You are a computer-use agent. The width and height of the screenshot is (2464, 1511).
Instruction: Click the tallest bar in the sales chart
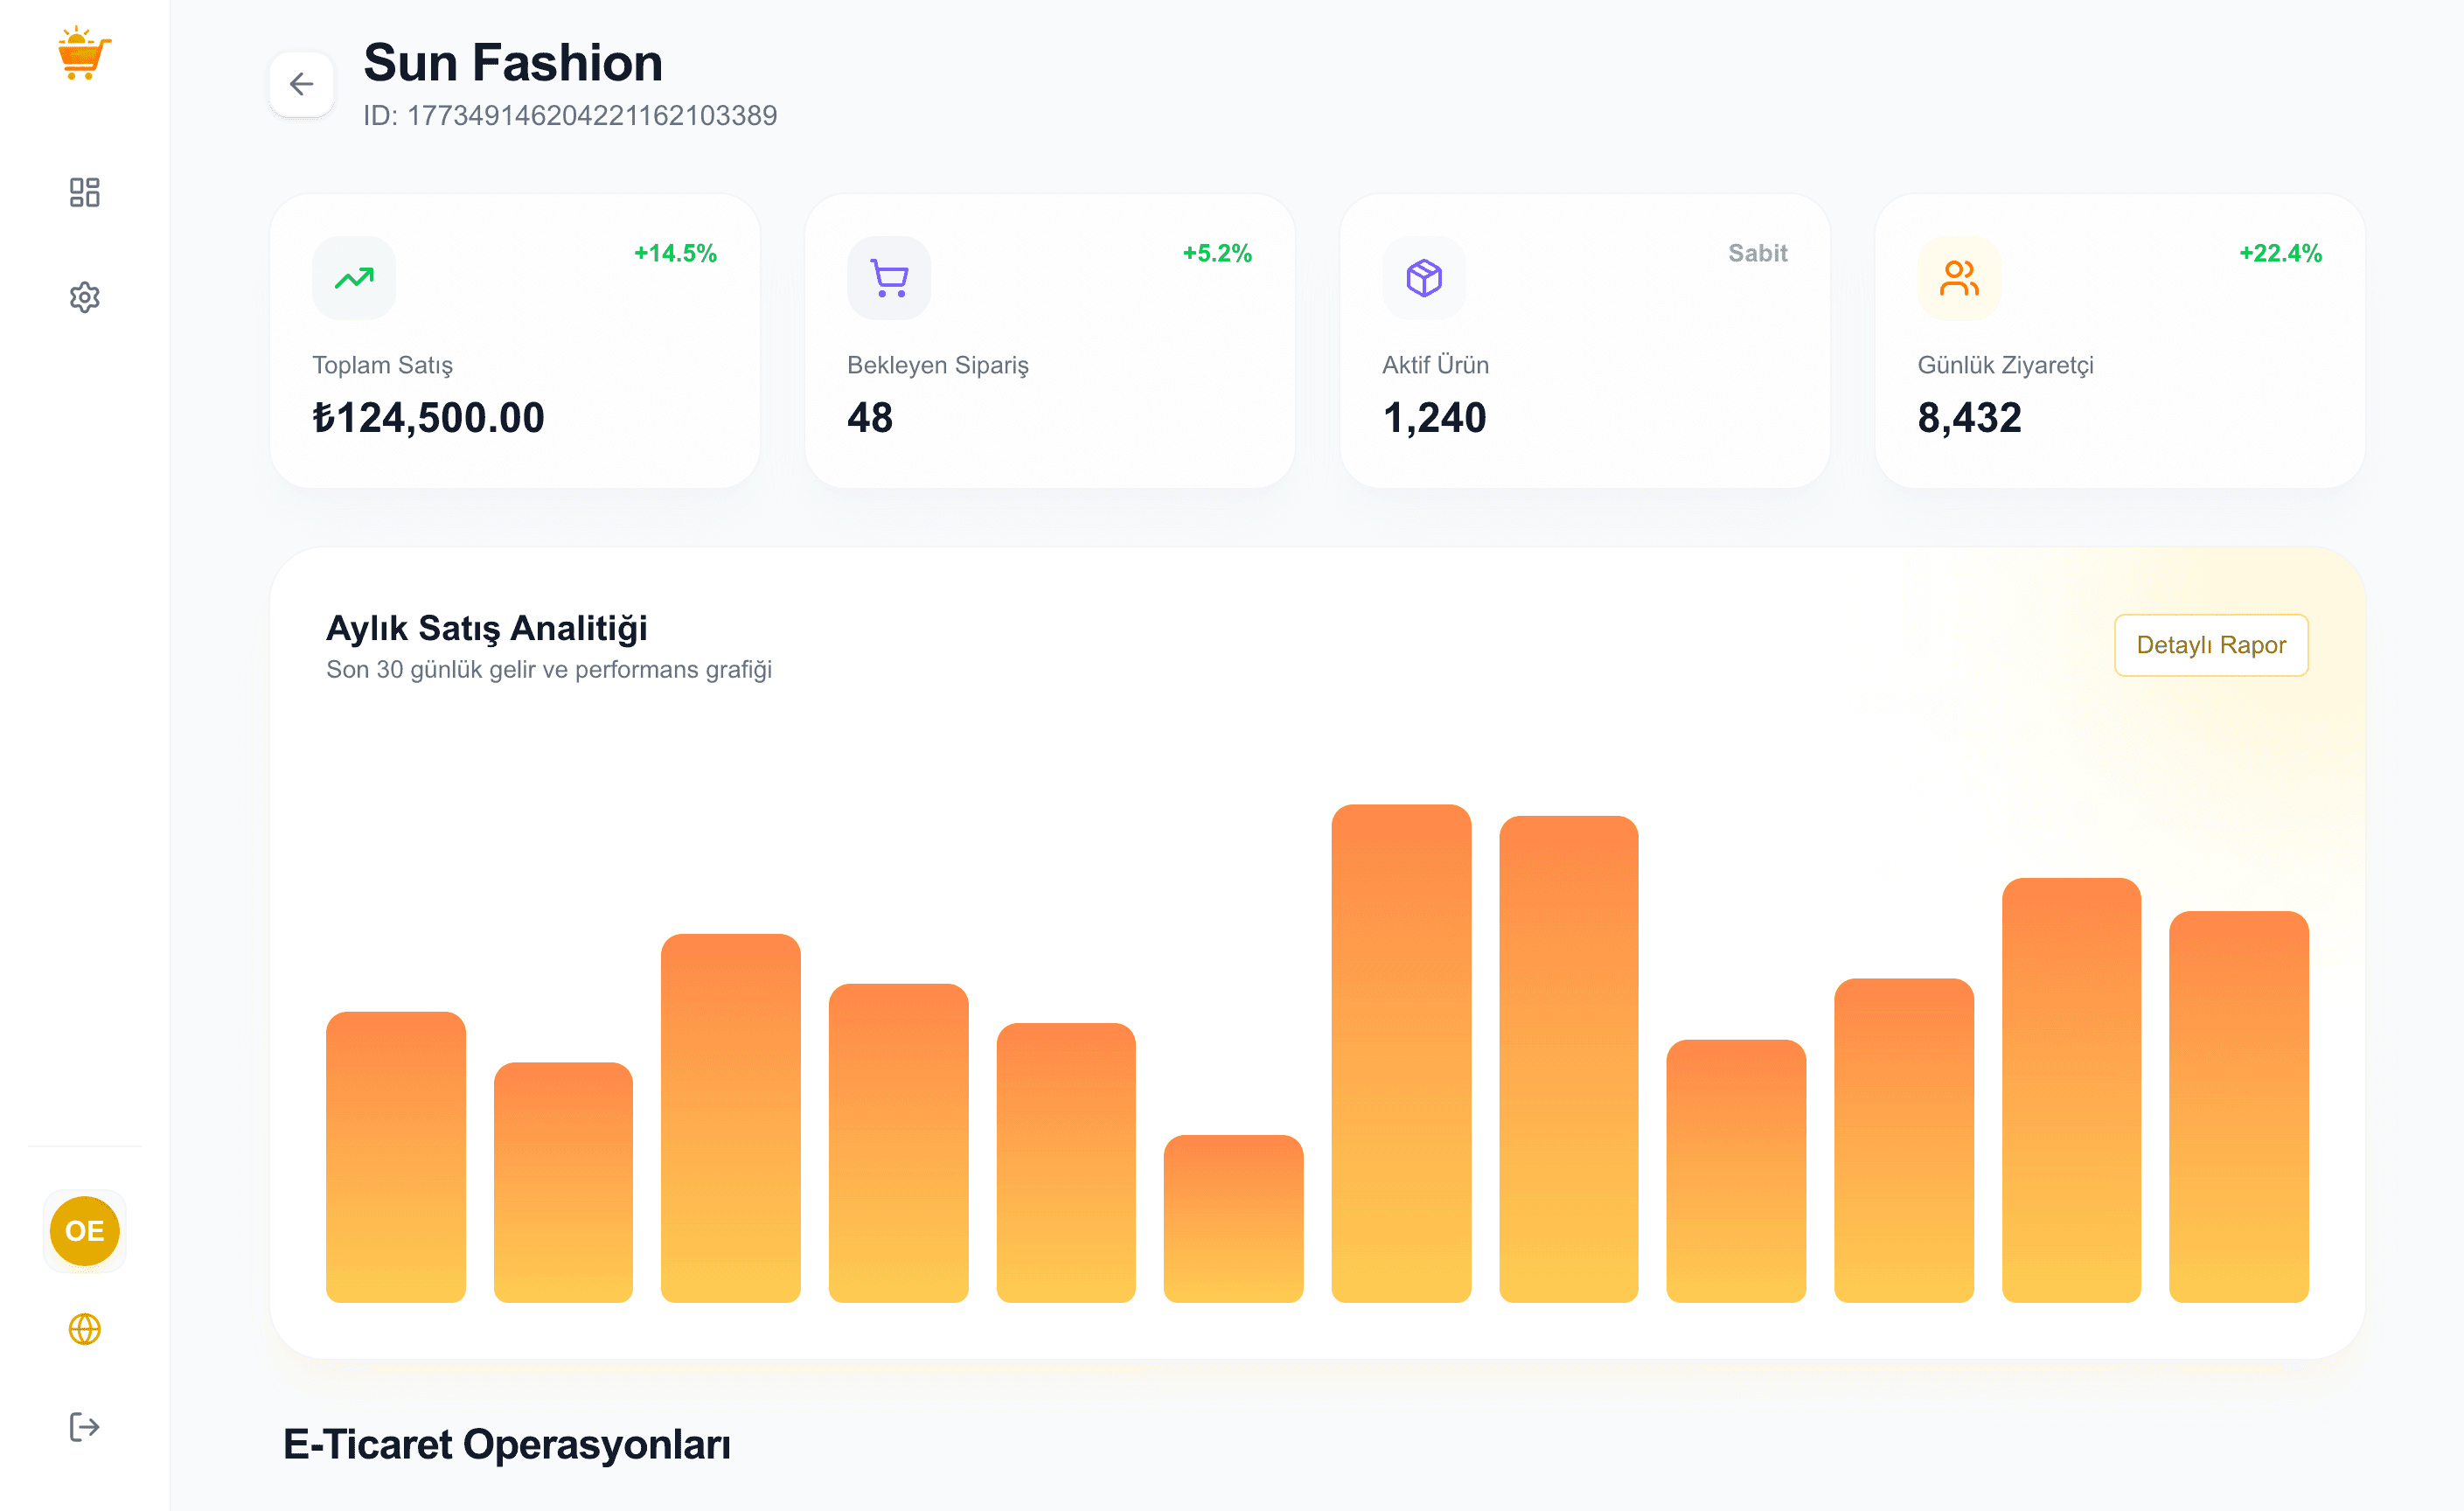click(1401, 1053)
